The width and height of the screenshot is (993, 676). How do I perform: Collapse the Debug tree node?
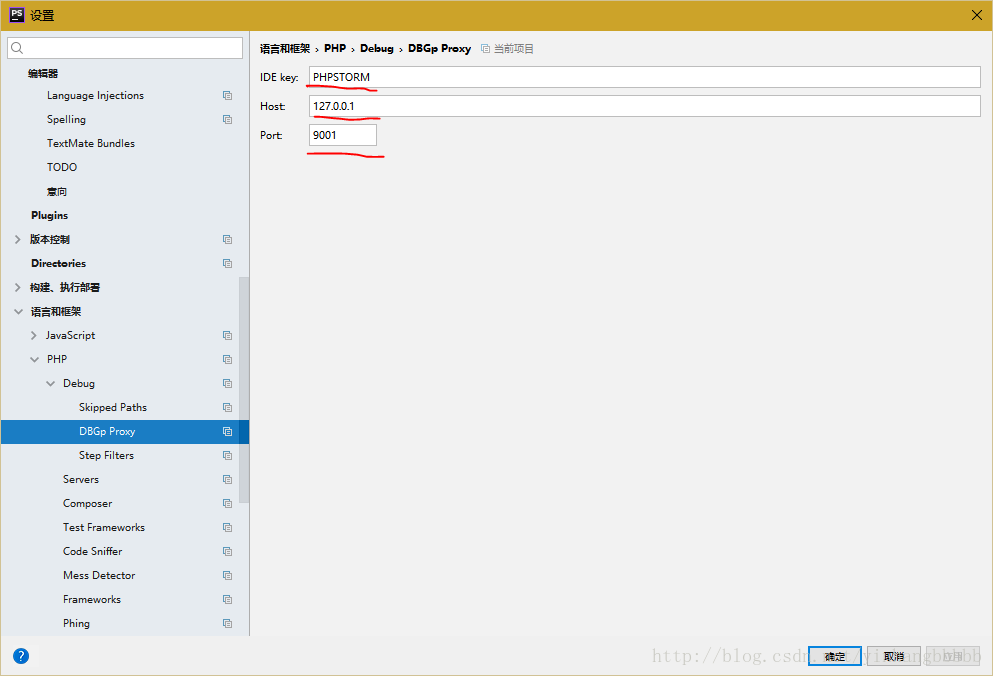[x=51, y=384]
